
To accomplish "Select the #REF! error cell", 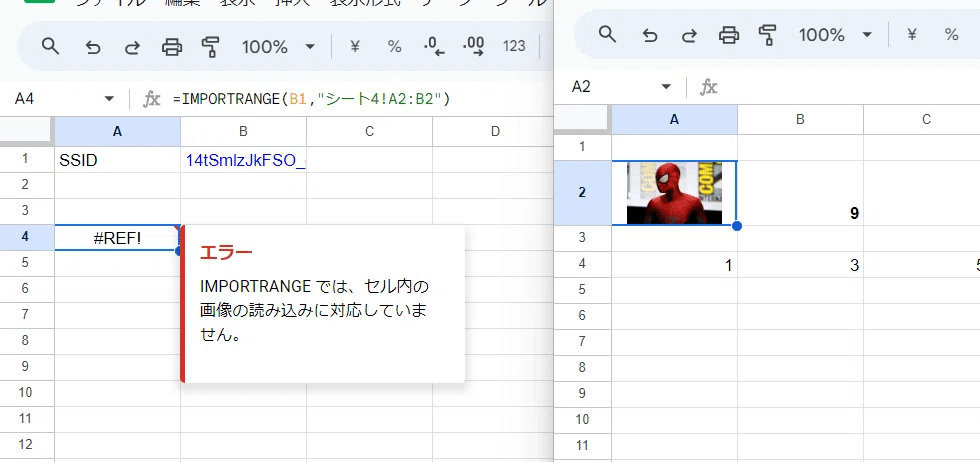I will pos(118,238).
